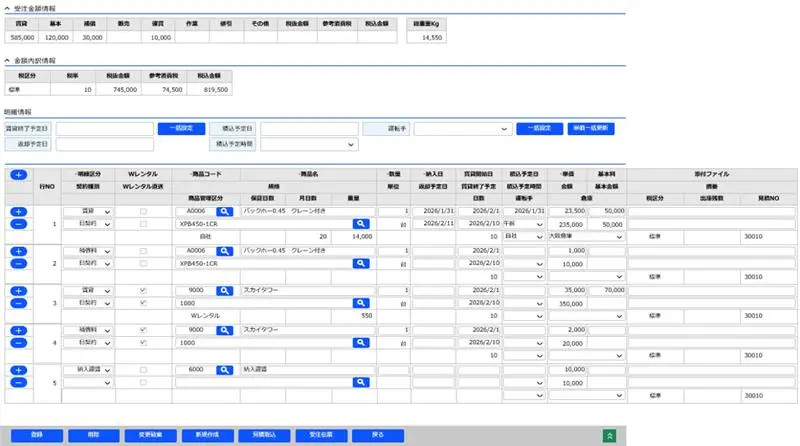Click the minus icon to remove row 2
Viewport: 800px width, 446px height.
[19, 263]
